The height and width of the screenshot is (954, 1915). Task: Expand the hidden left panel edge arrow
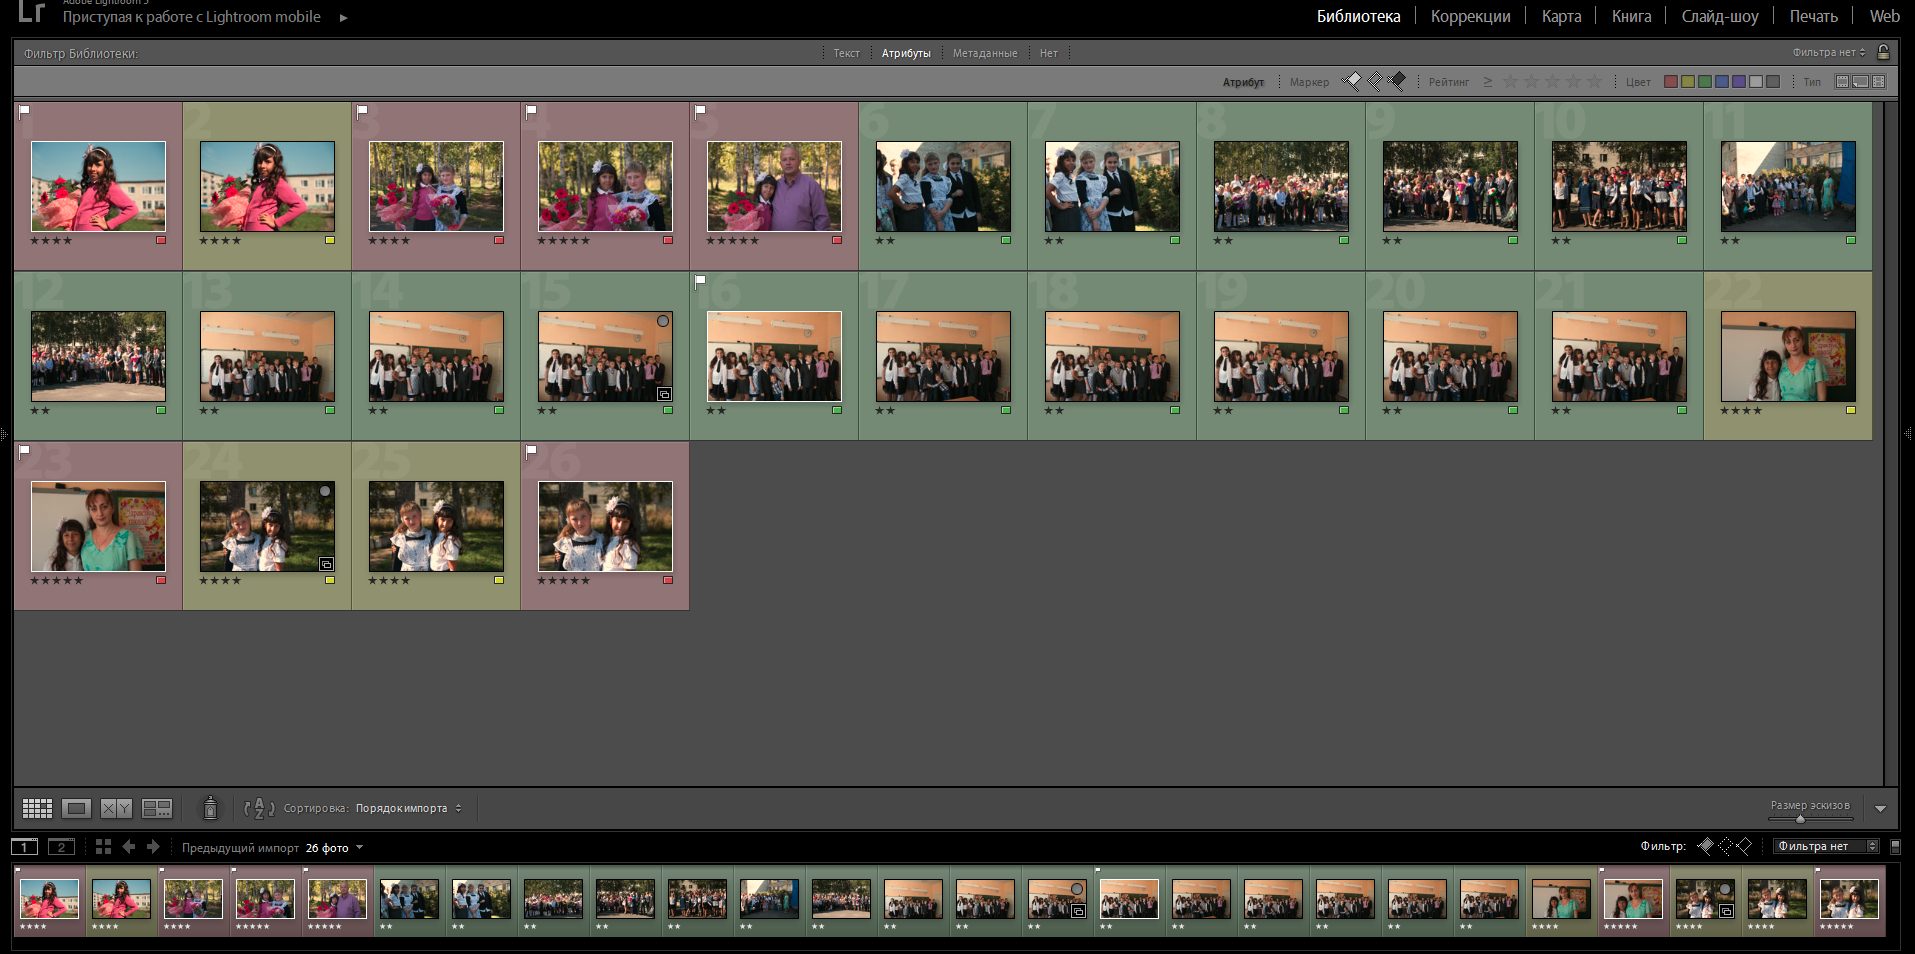[4, 434]
